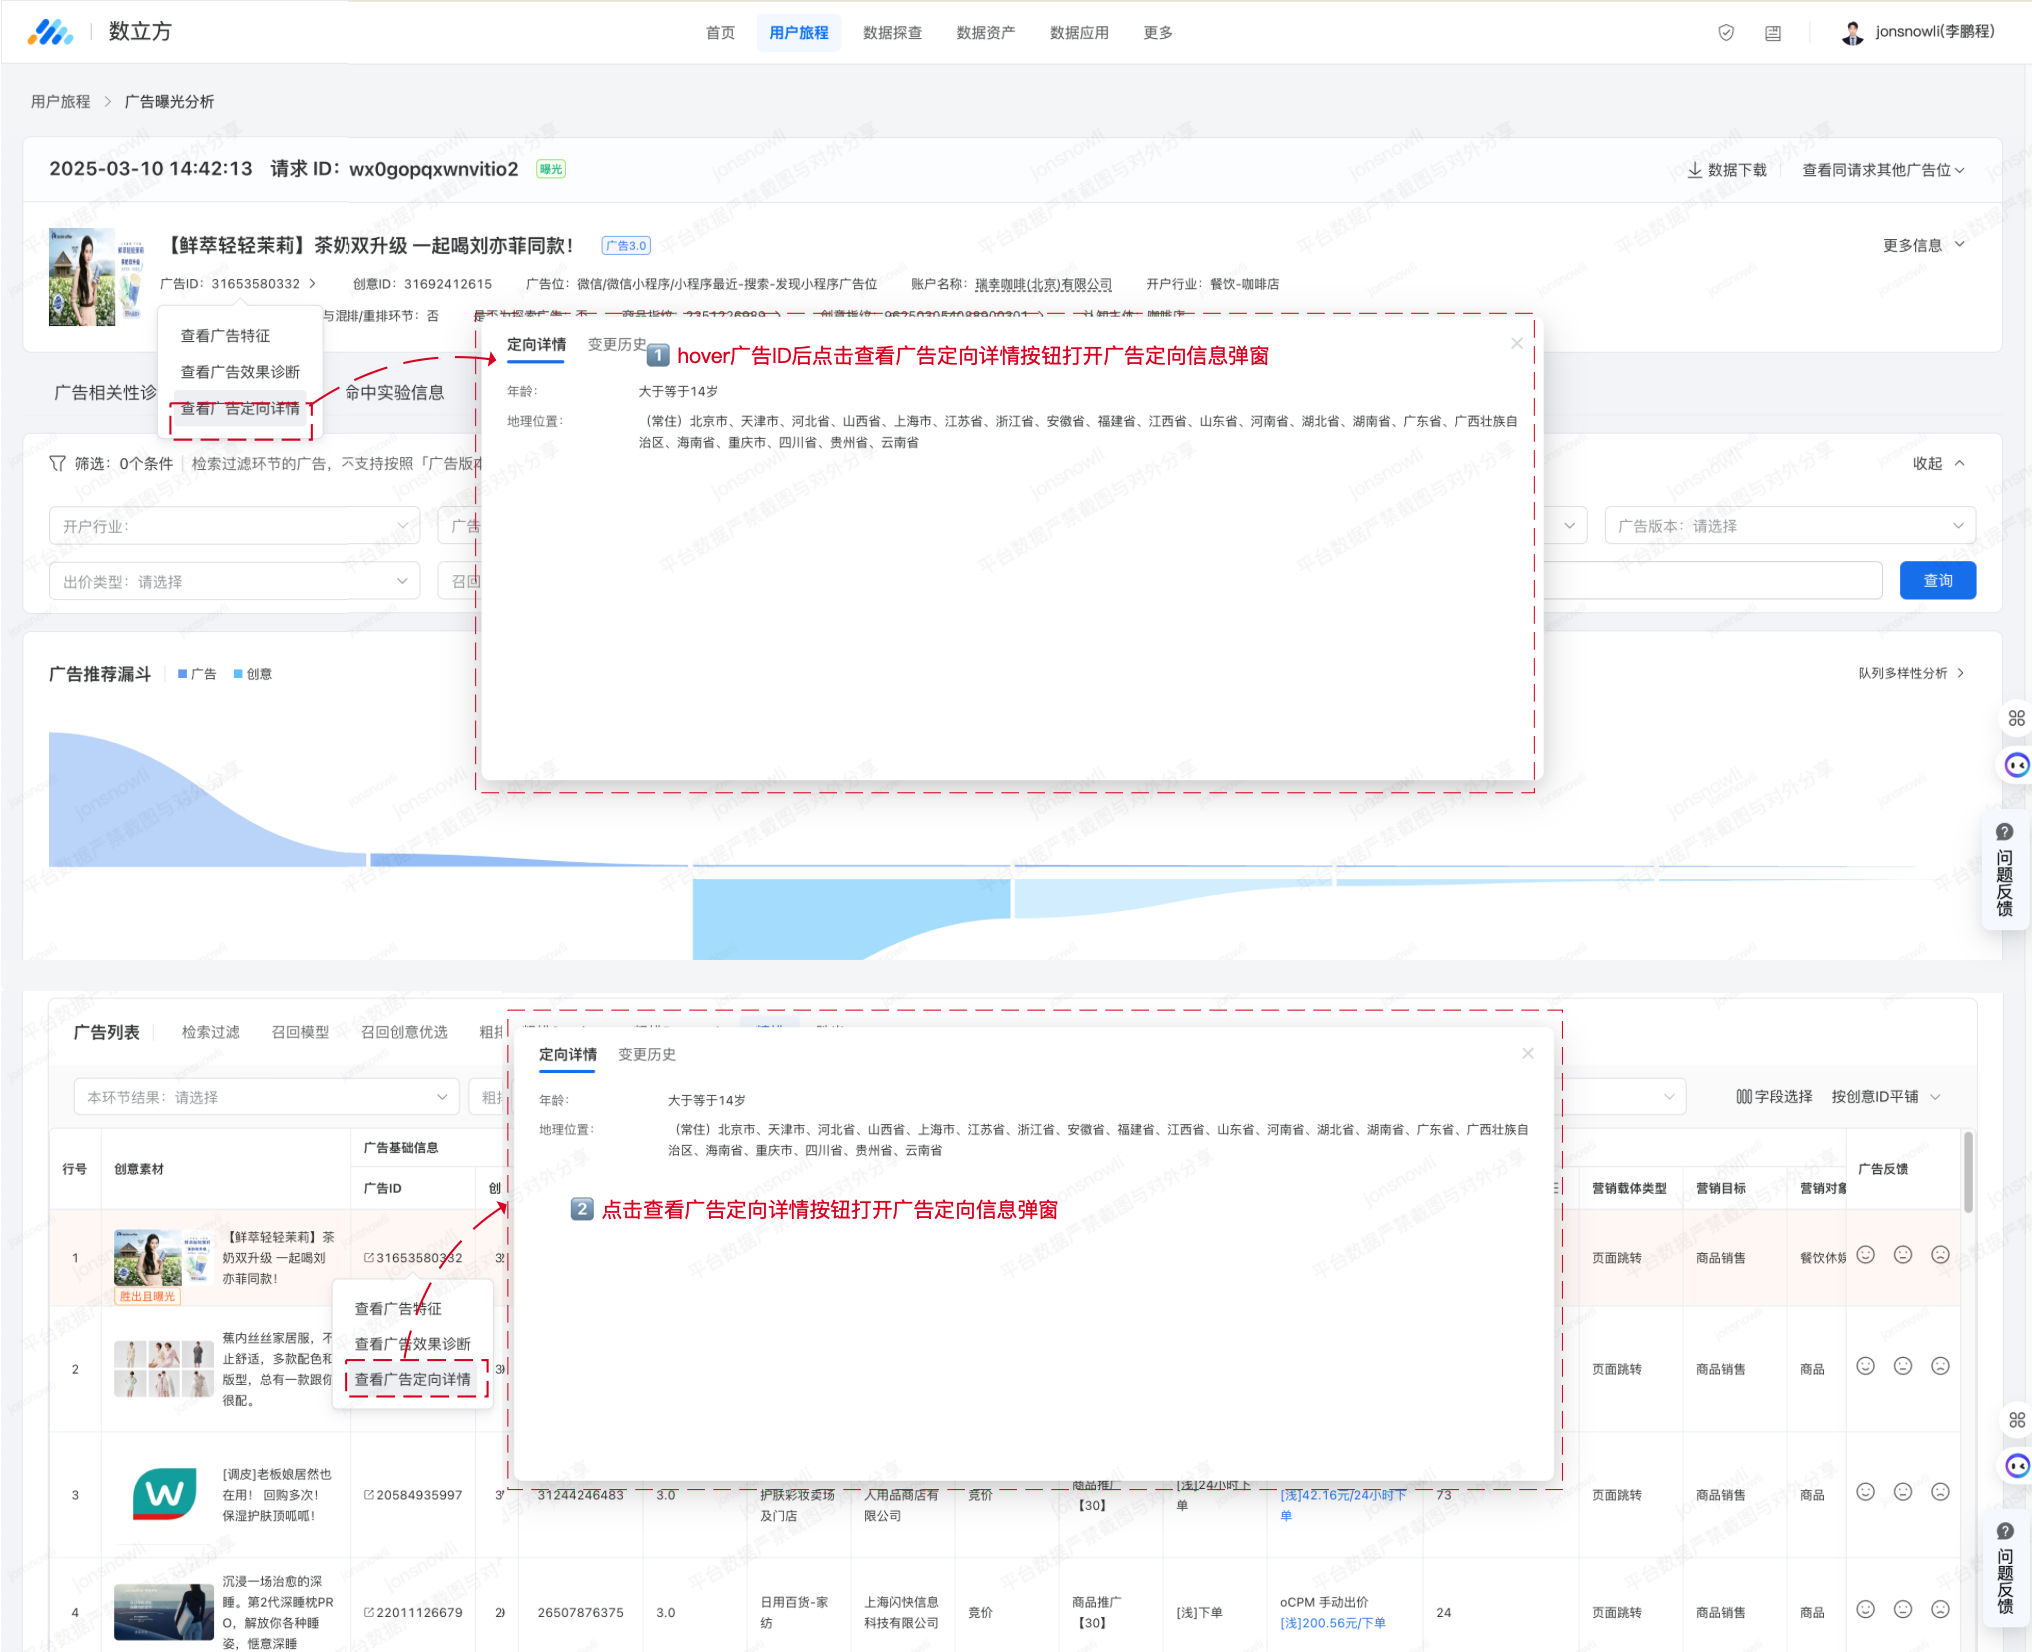Click the shield verification icon in header
Viewport: 2032px width, 1652px height.
[x=1726, y=33]
